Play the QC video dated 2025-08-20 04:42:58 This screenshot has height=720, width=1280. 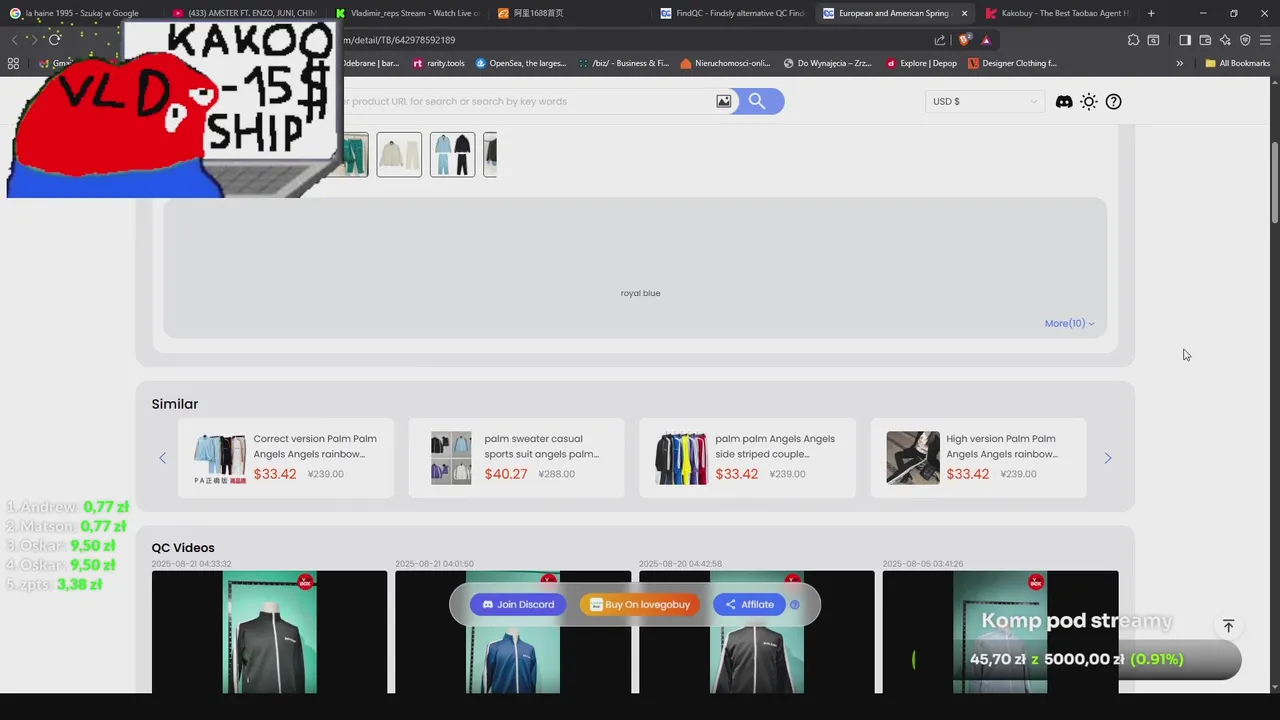pyautogui.click(x=756, y=632)
